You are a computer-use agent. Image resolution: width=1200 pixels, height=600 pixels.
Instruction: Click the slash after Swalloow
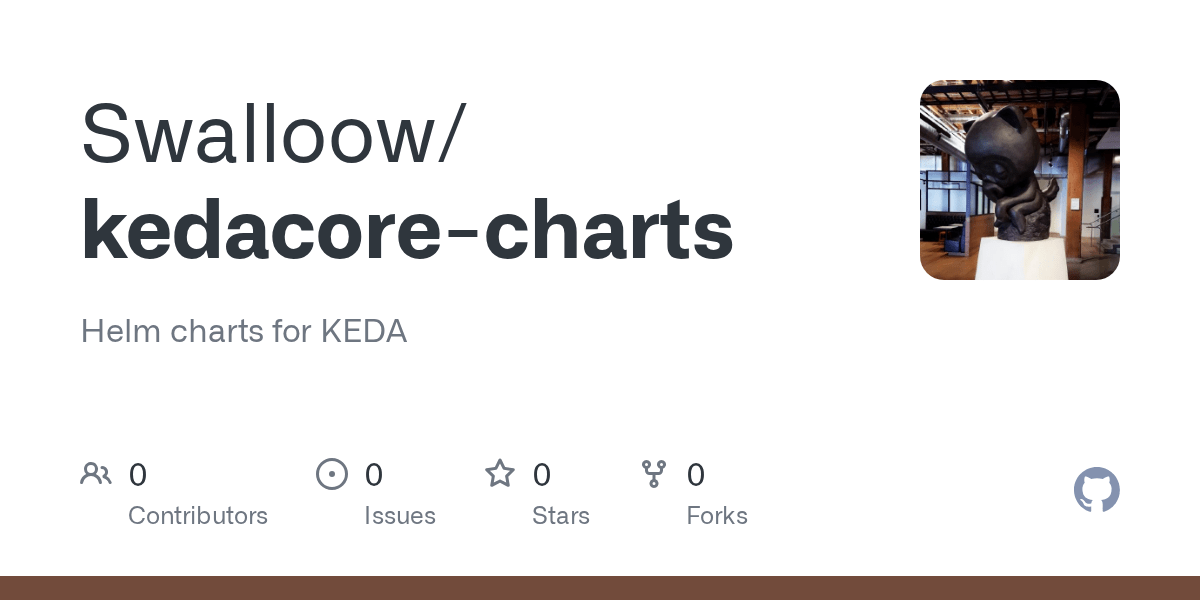(x=450, y=135)
